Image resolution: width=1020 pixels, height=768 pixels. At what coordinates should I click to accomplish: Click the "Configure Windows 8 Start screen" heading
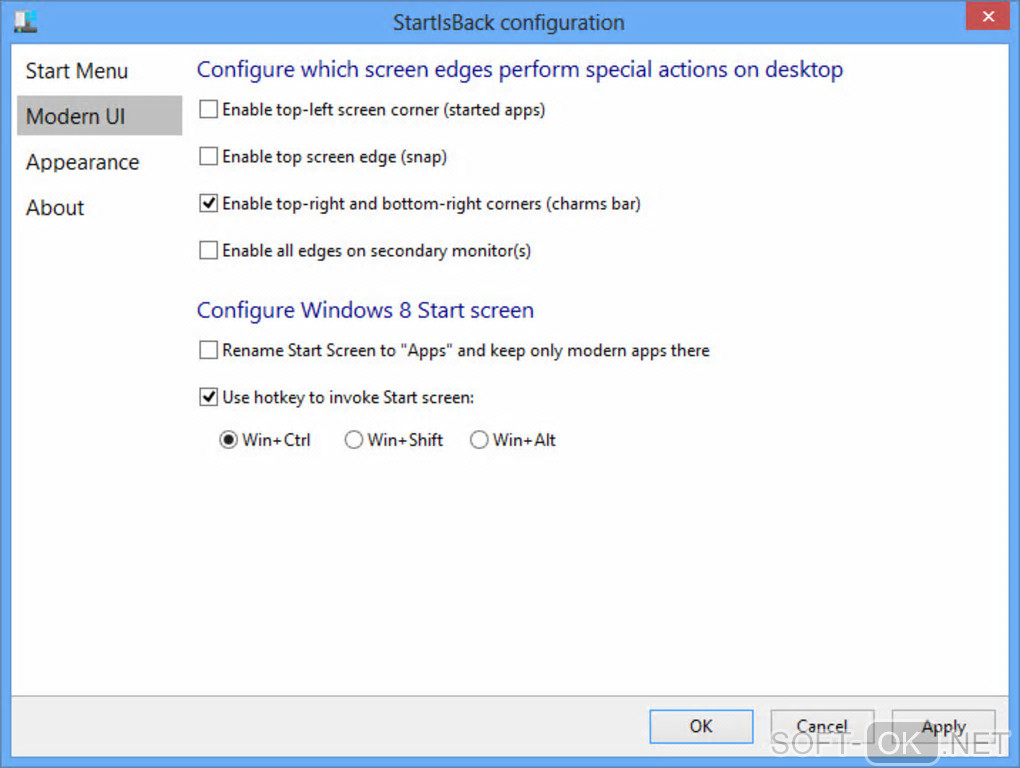(x=365, y=310)
